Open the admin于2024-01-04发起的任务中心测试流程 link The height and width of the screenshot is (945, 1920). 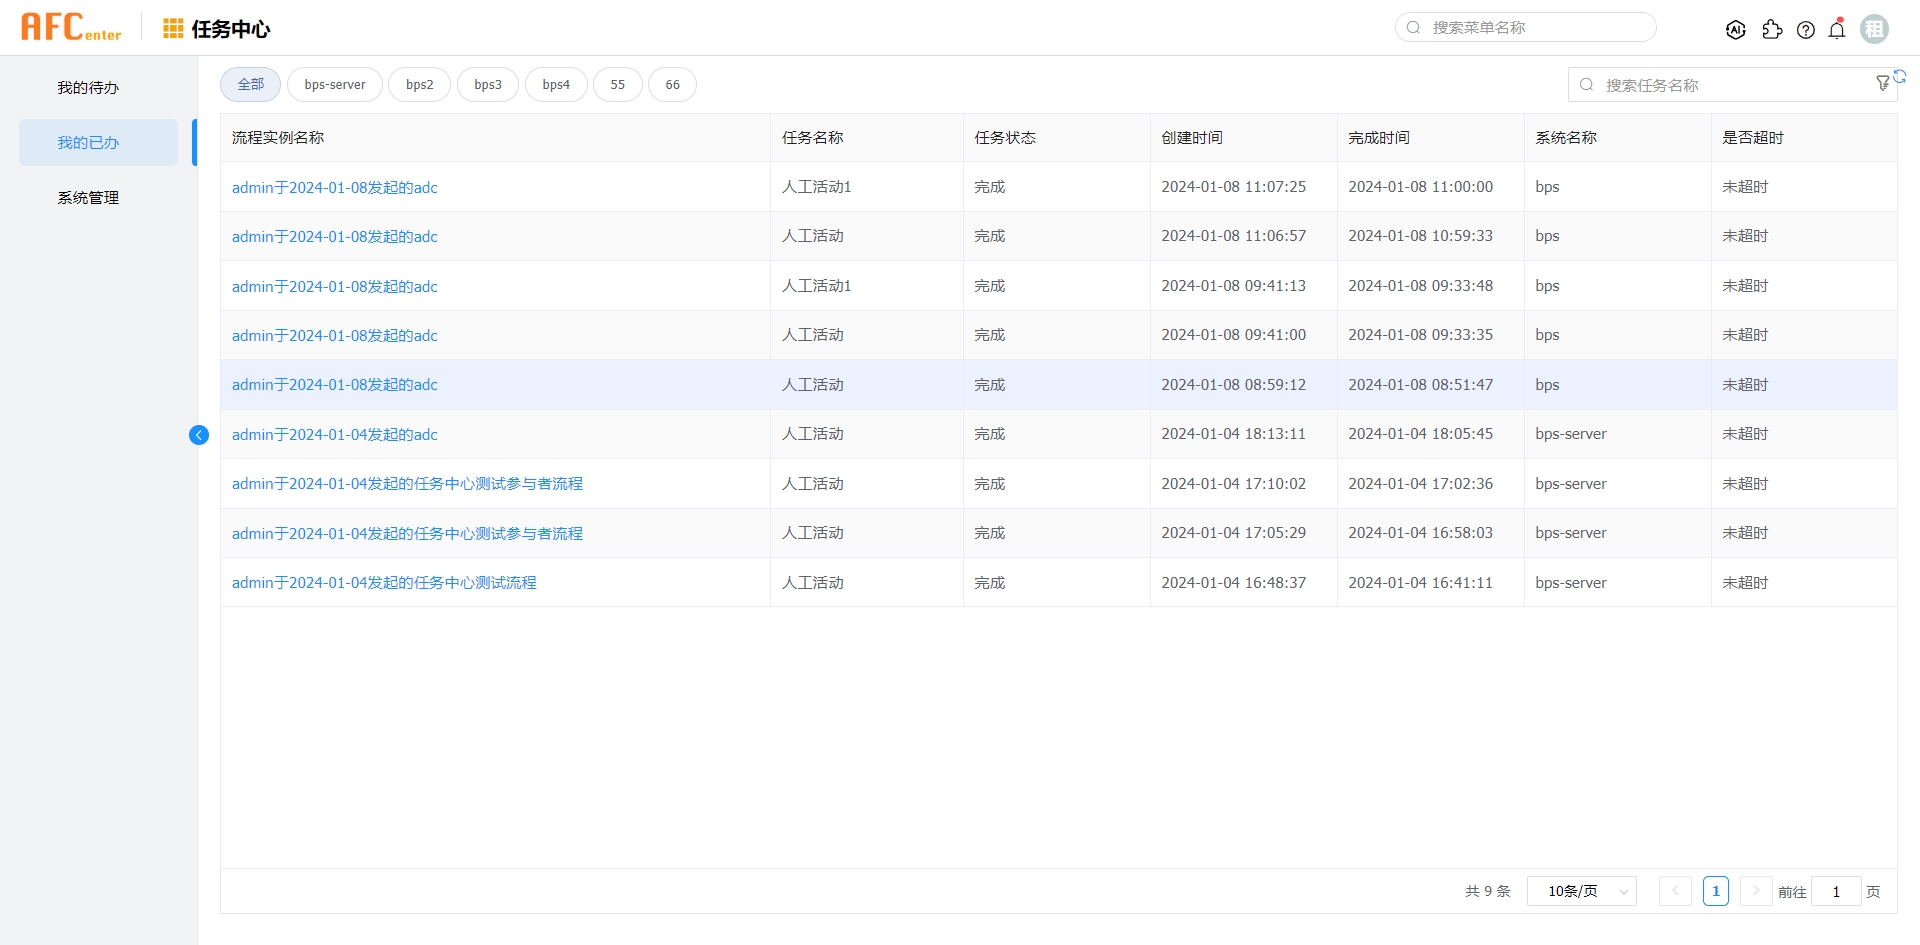[x=384, y=582]
